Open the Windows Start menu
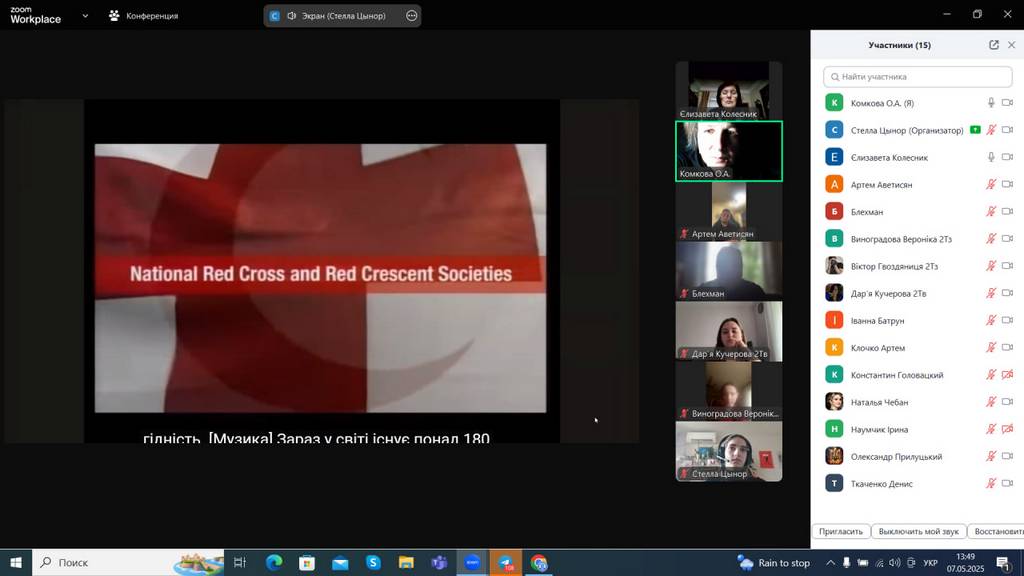The image size is (1024, 576). (x=16, y=562)
